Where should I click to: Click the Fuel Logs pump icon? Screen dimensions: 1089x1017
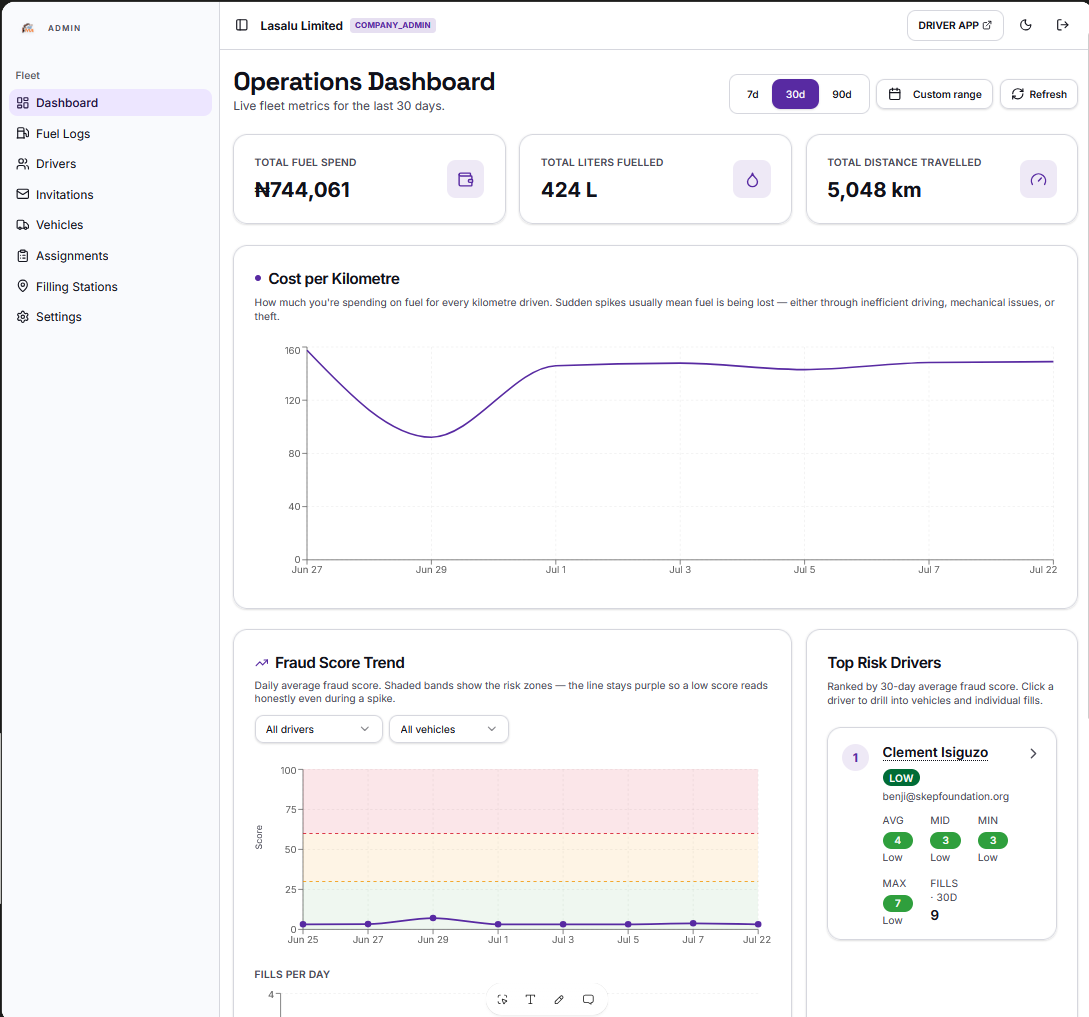(x=23, y=133)
